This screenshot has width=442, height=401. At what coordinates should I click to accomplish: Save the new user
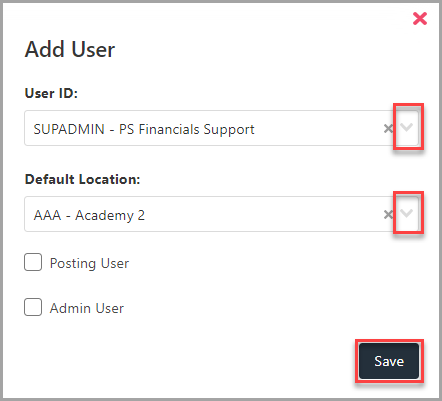pos(389,361)
